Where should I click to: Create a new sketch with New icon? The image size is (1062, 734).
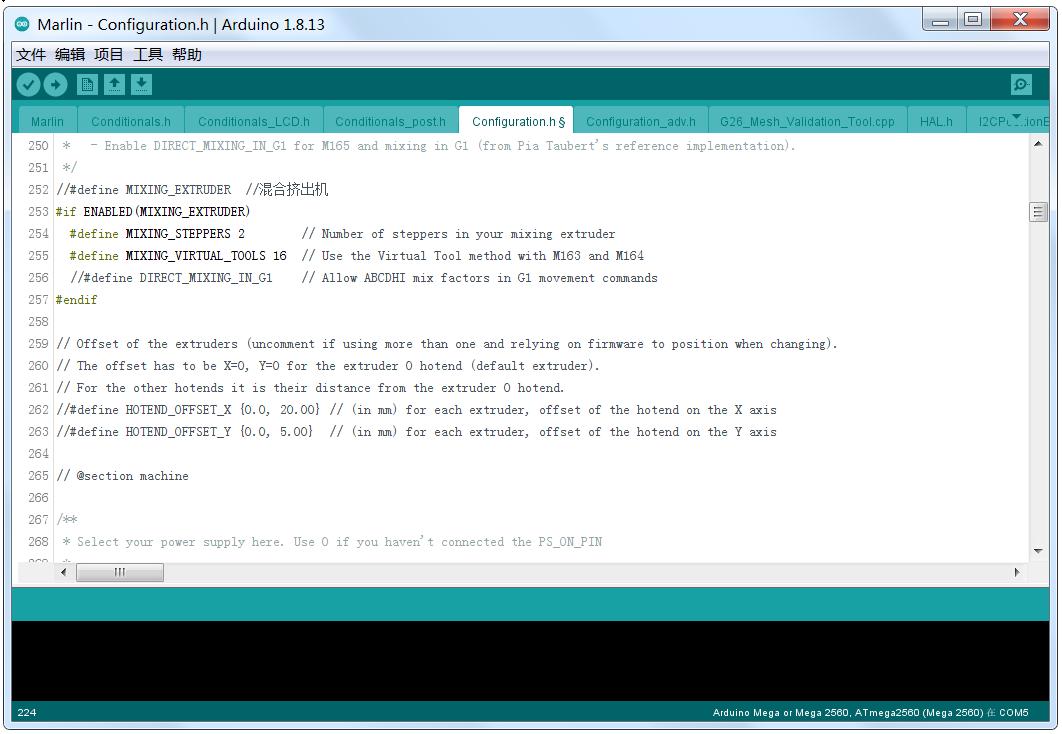coord(87,85)
